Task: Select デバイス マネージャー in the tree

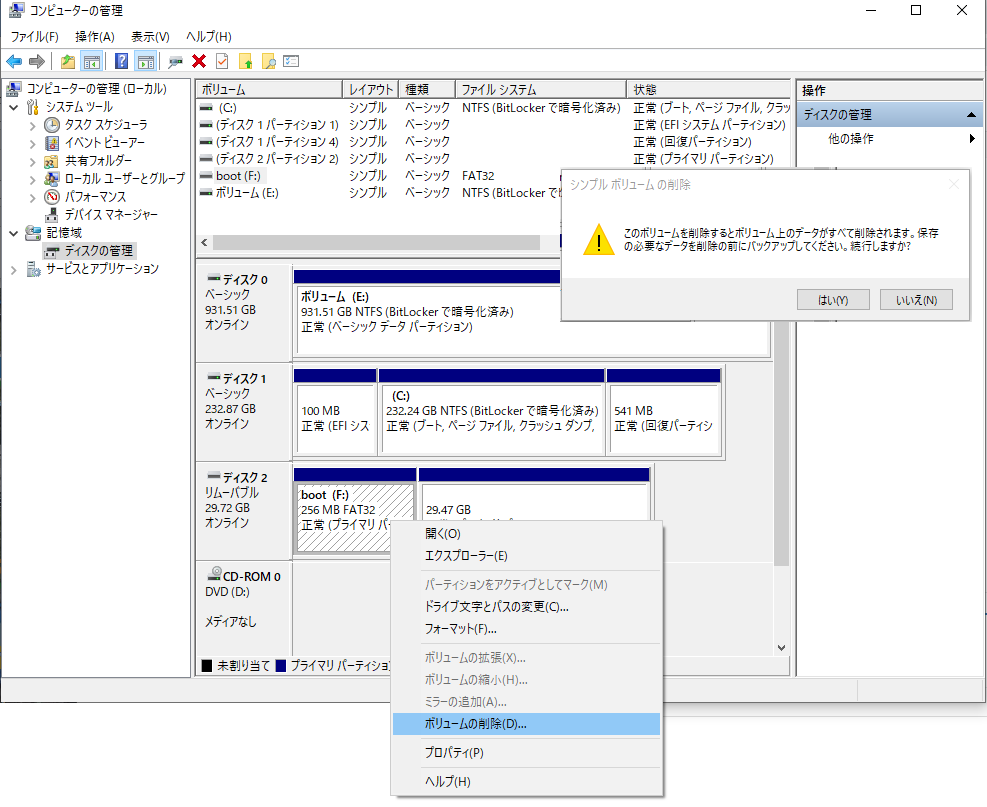Action: coord(111,215)
